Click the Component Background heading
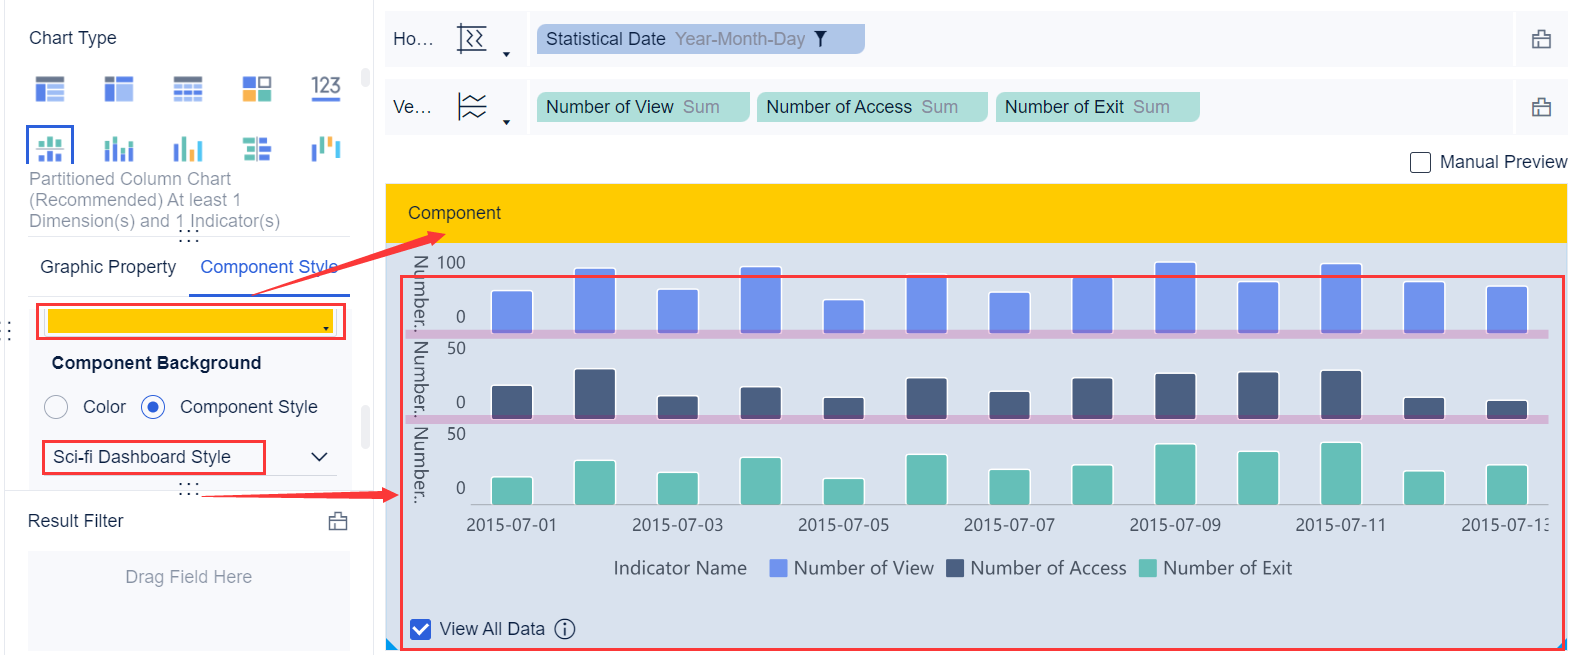 pyautogui.click(x=156, y=363)
